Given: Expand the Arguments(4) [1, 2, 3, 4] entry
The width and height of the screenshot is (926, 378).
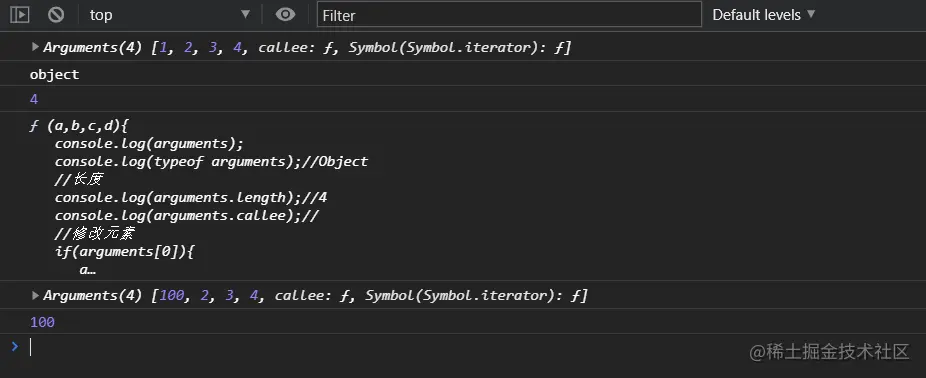Looking at the screenshot, I should pos(35,47).
